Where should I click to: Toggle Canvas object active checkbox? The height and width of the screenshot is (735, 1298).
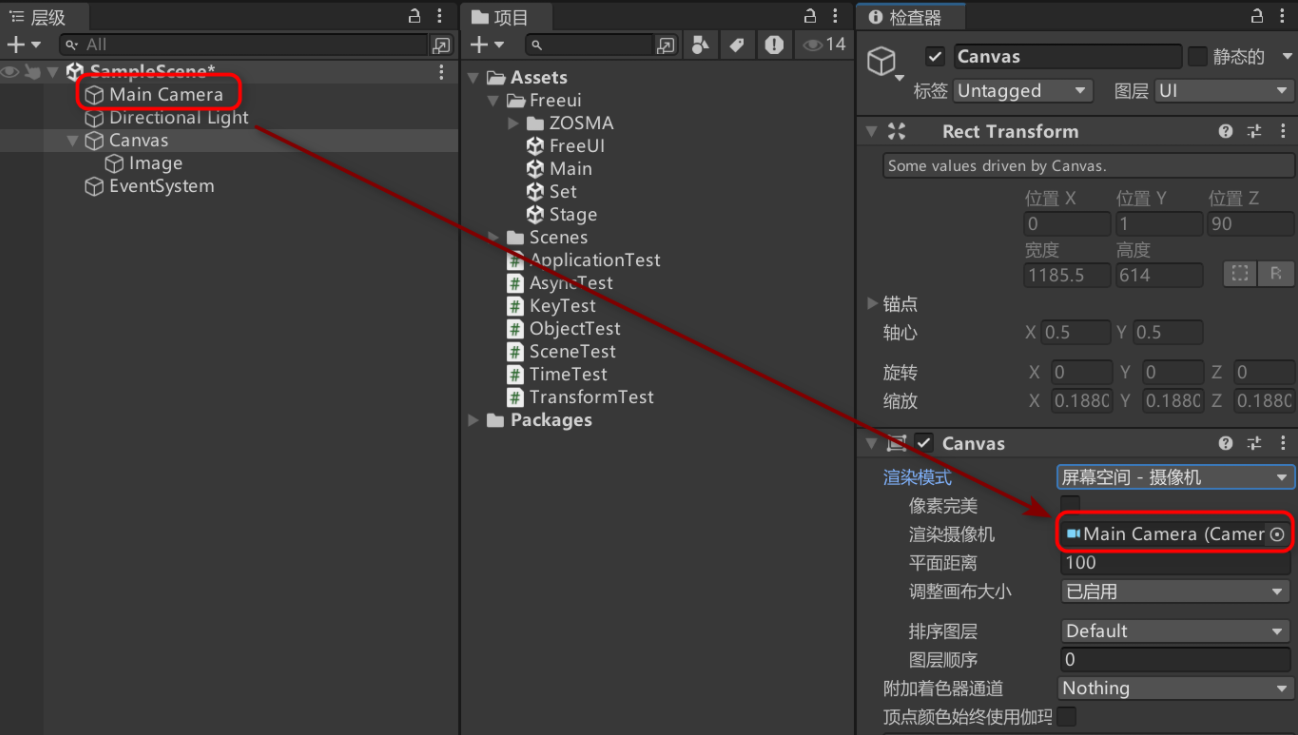tap(935, 57)
